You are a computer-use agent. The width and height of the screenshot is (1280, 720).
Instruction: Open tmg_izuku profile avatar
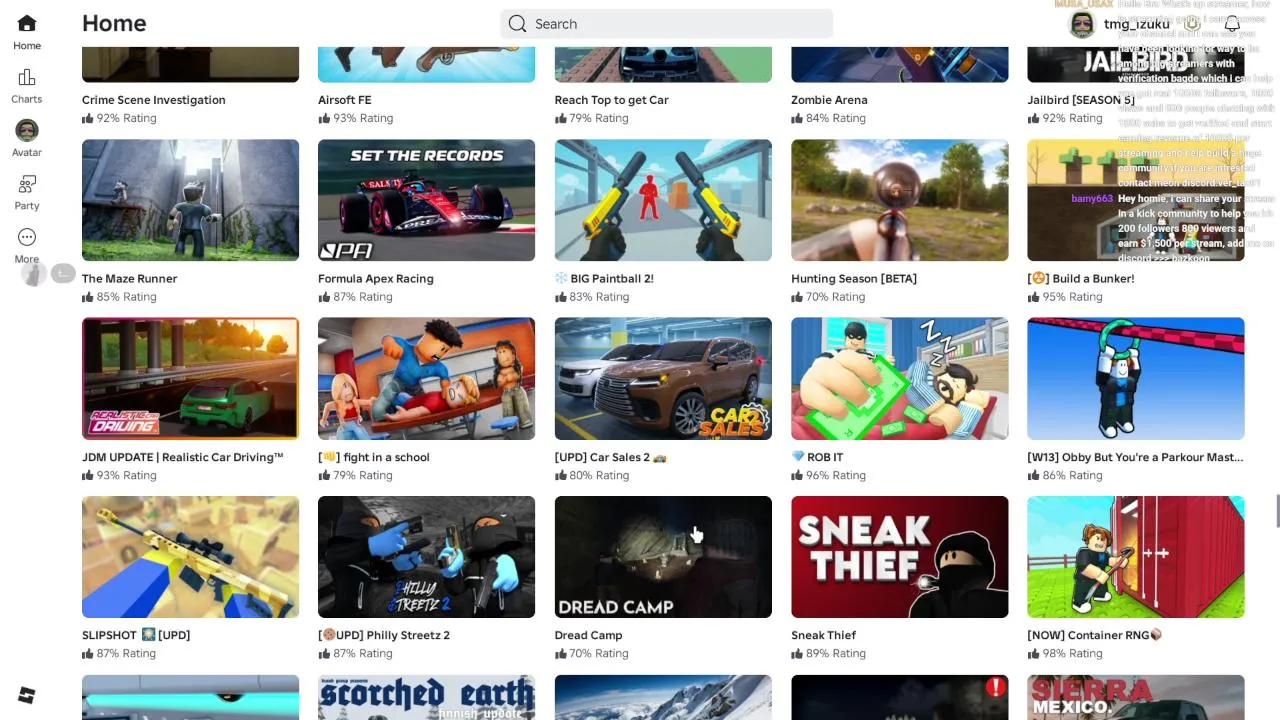coord(1081,24)
